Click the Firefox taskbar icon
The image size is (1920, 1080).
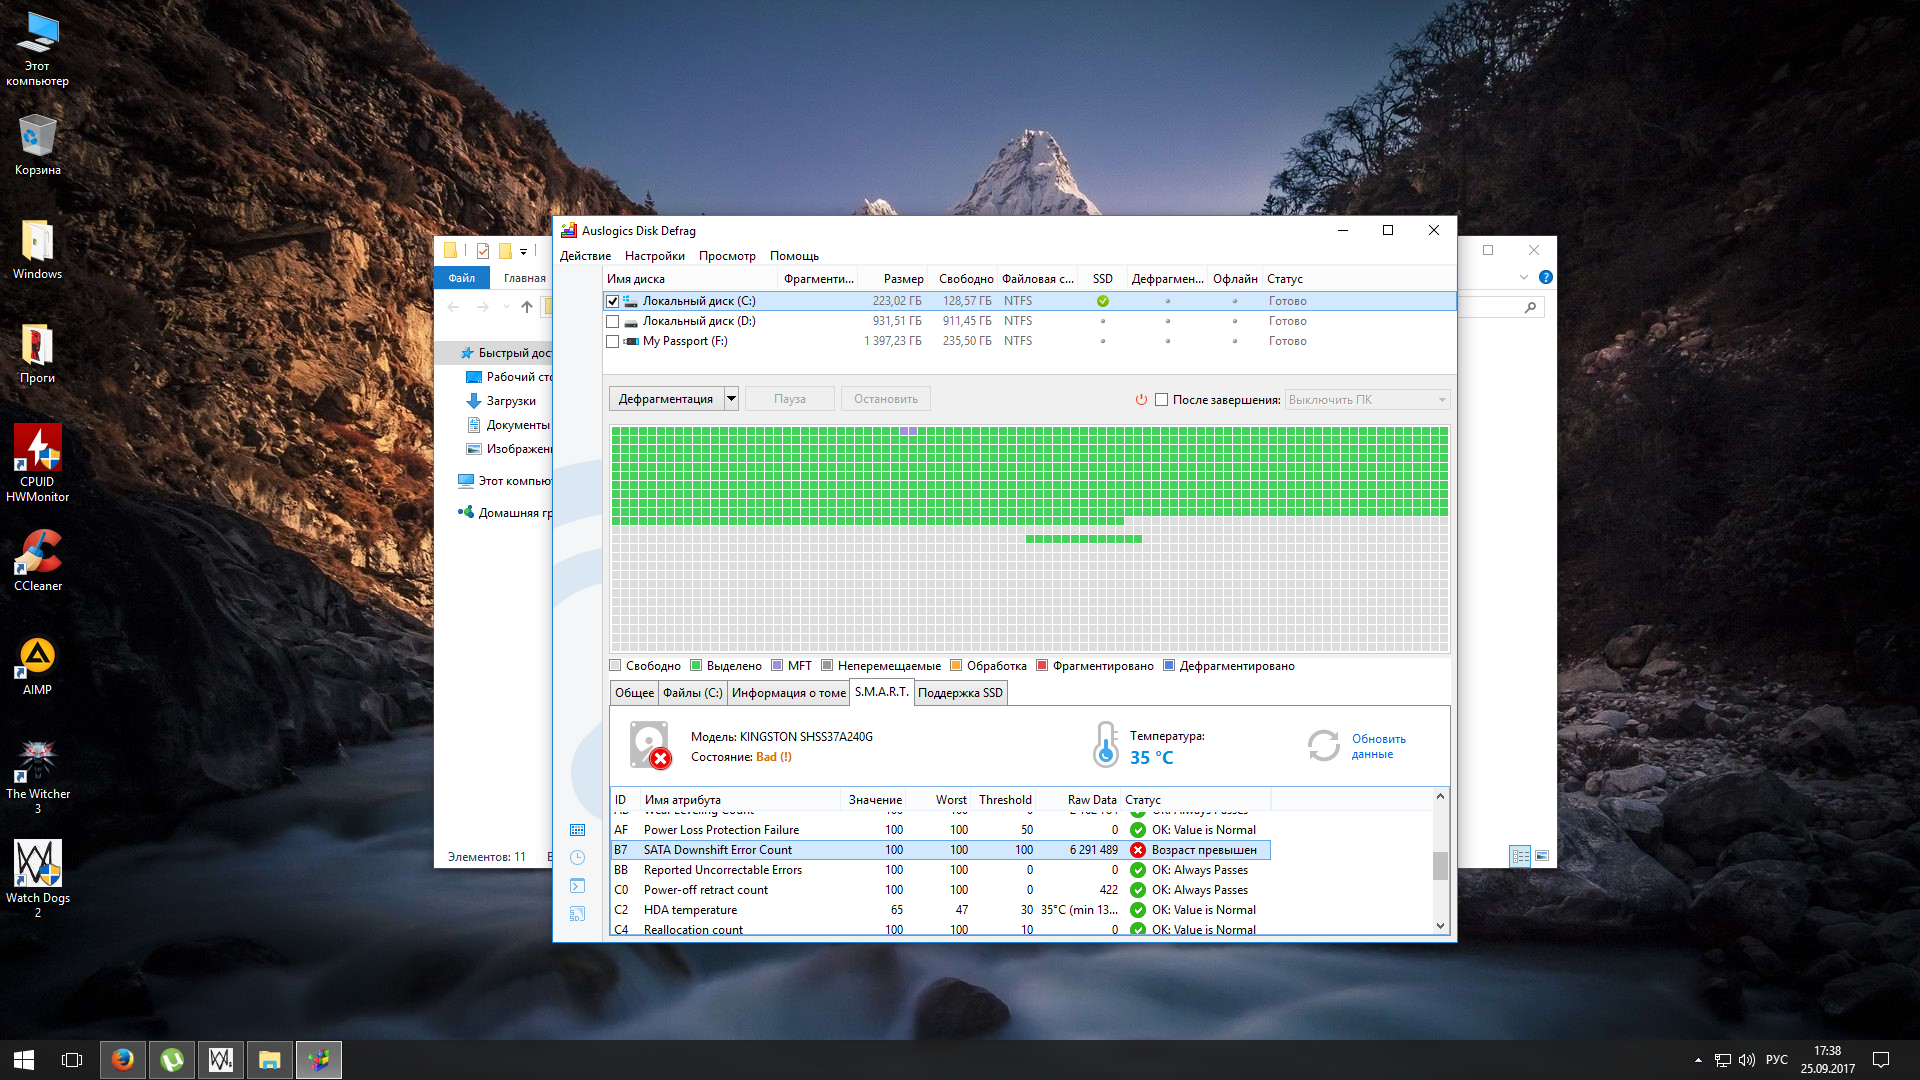pos(123,1060)
